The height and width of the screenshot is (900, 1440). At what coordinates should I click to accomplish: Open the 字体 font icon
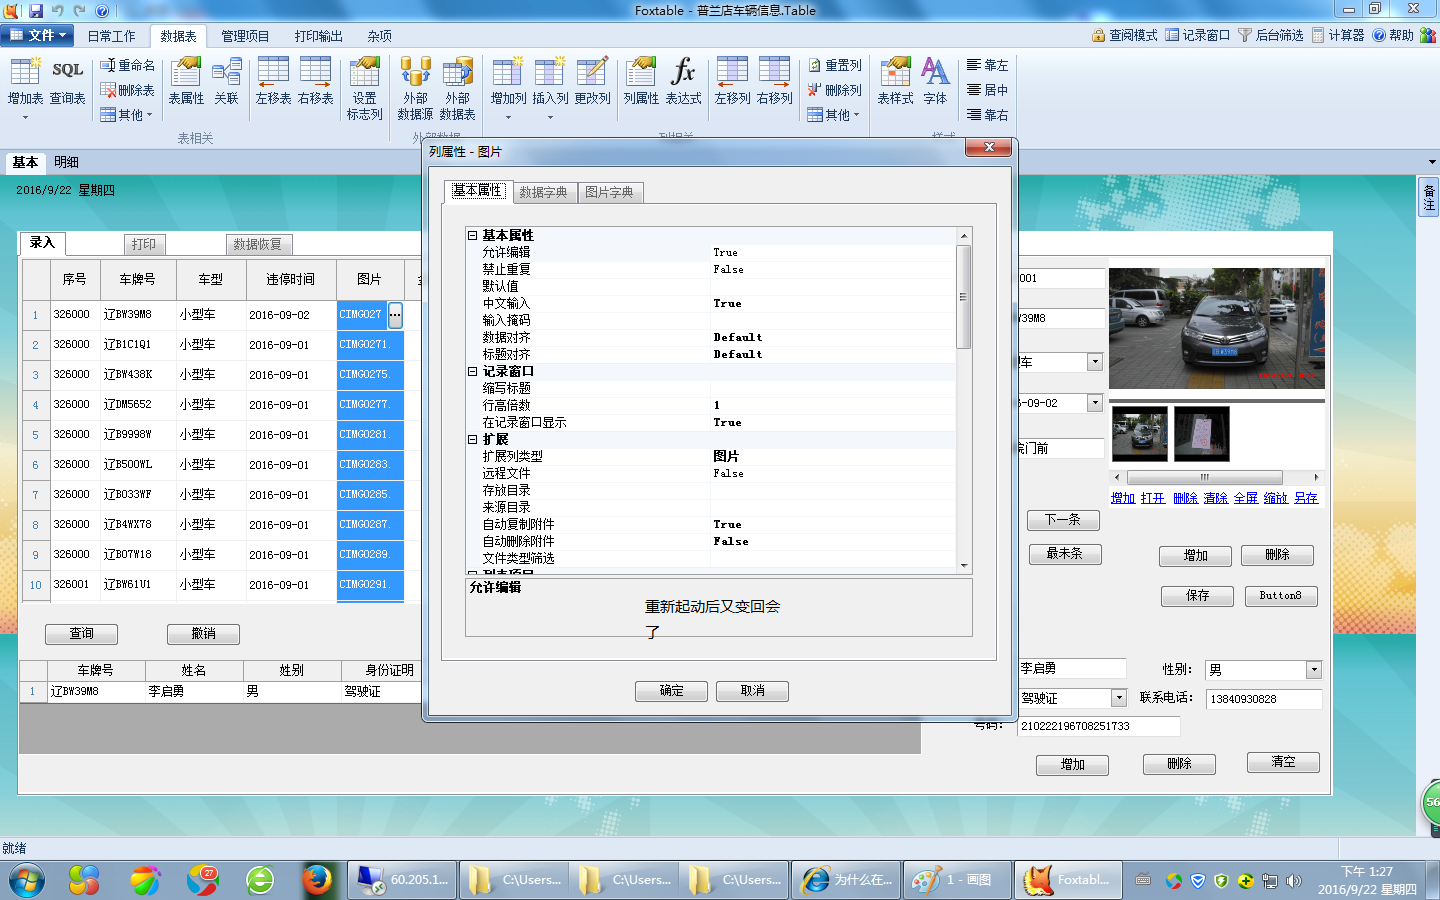(x=935, y=82)
